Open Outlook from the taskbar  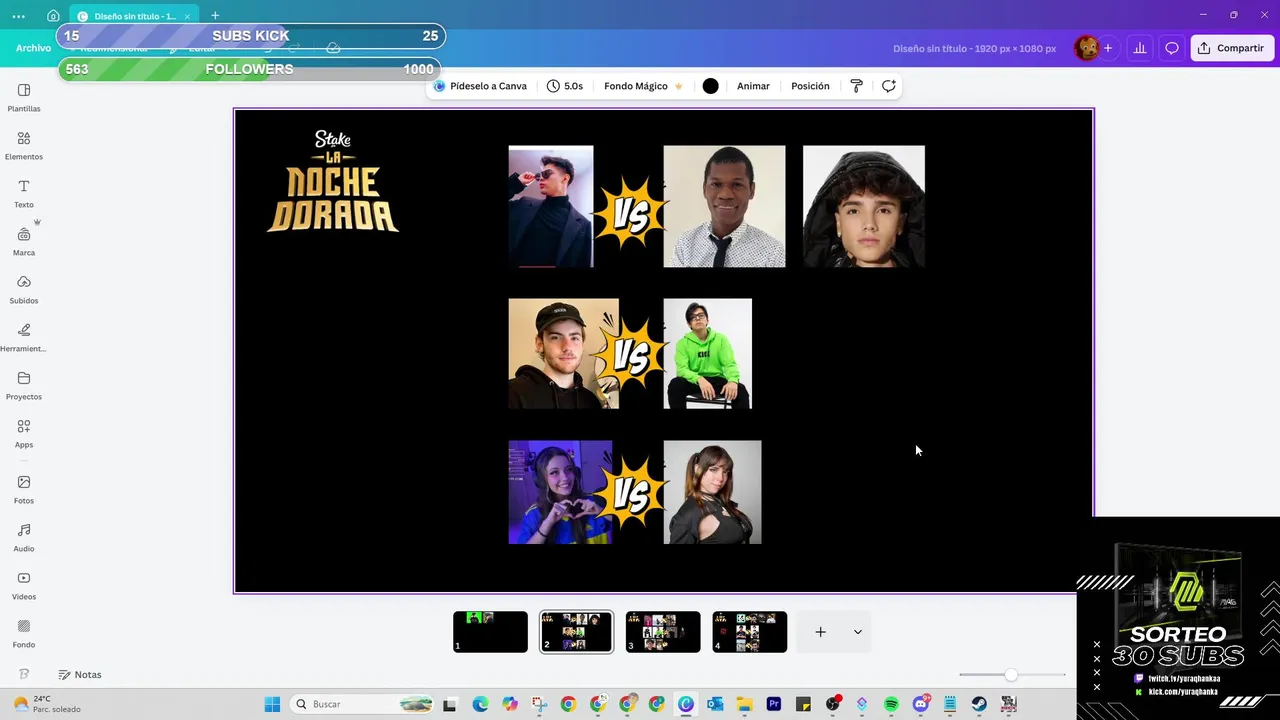tap(715, 704)
